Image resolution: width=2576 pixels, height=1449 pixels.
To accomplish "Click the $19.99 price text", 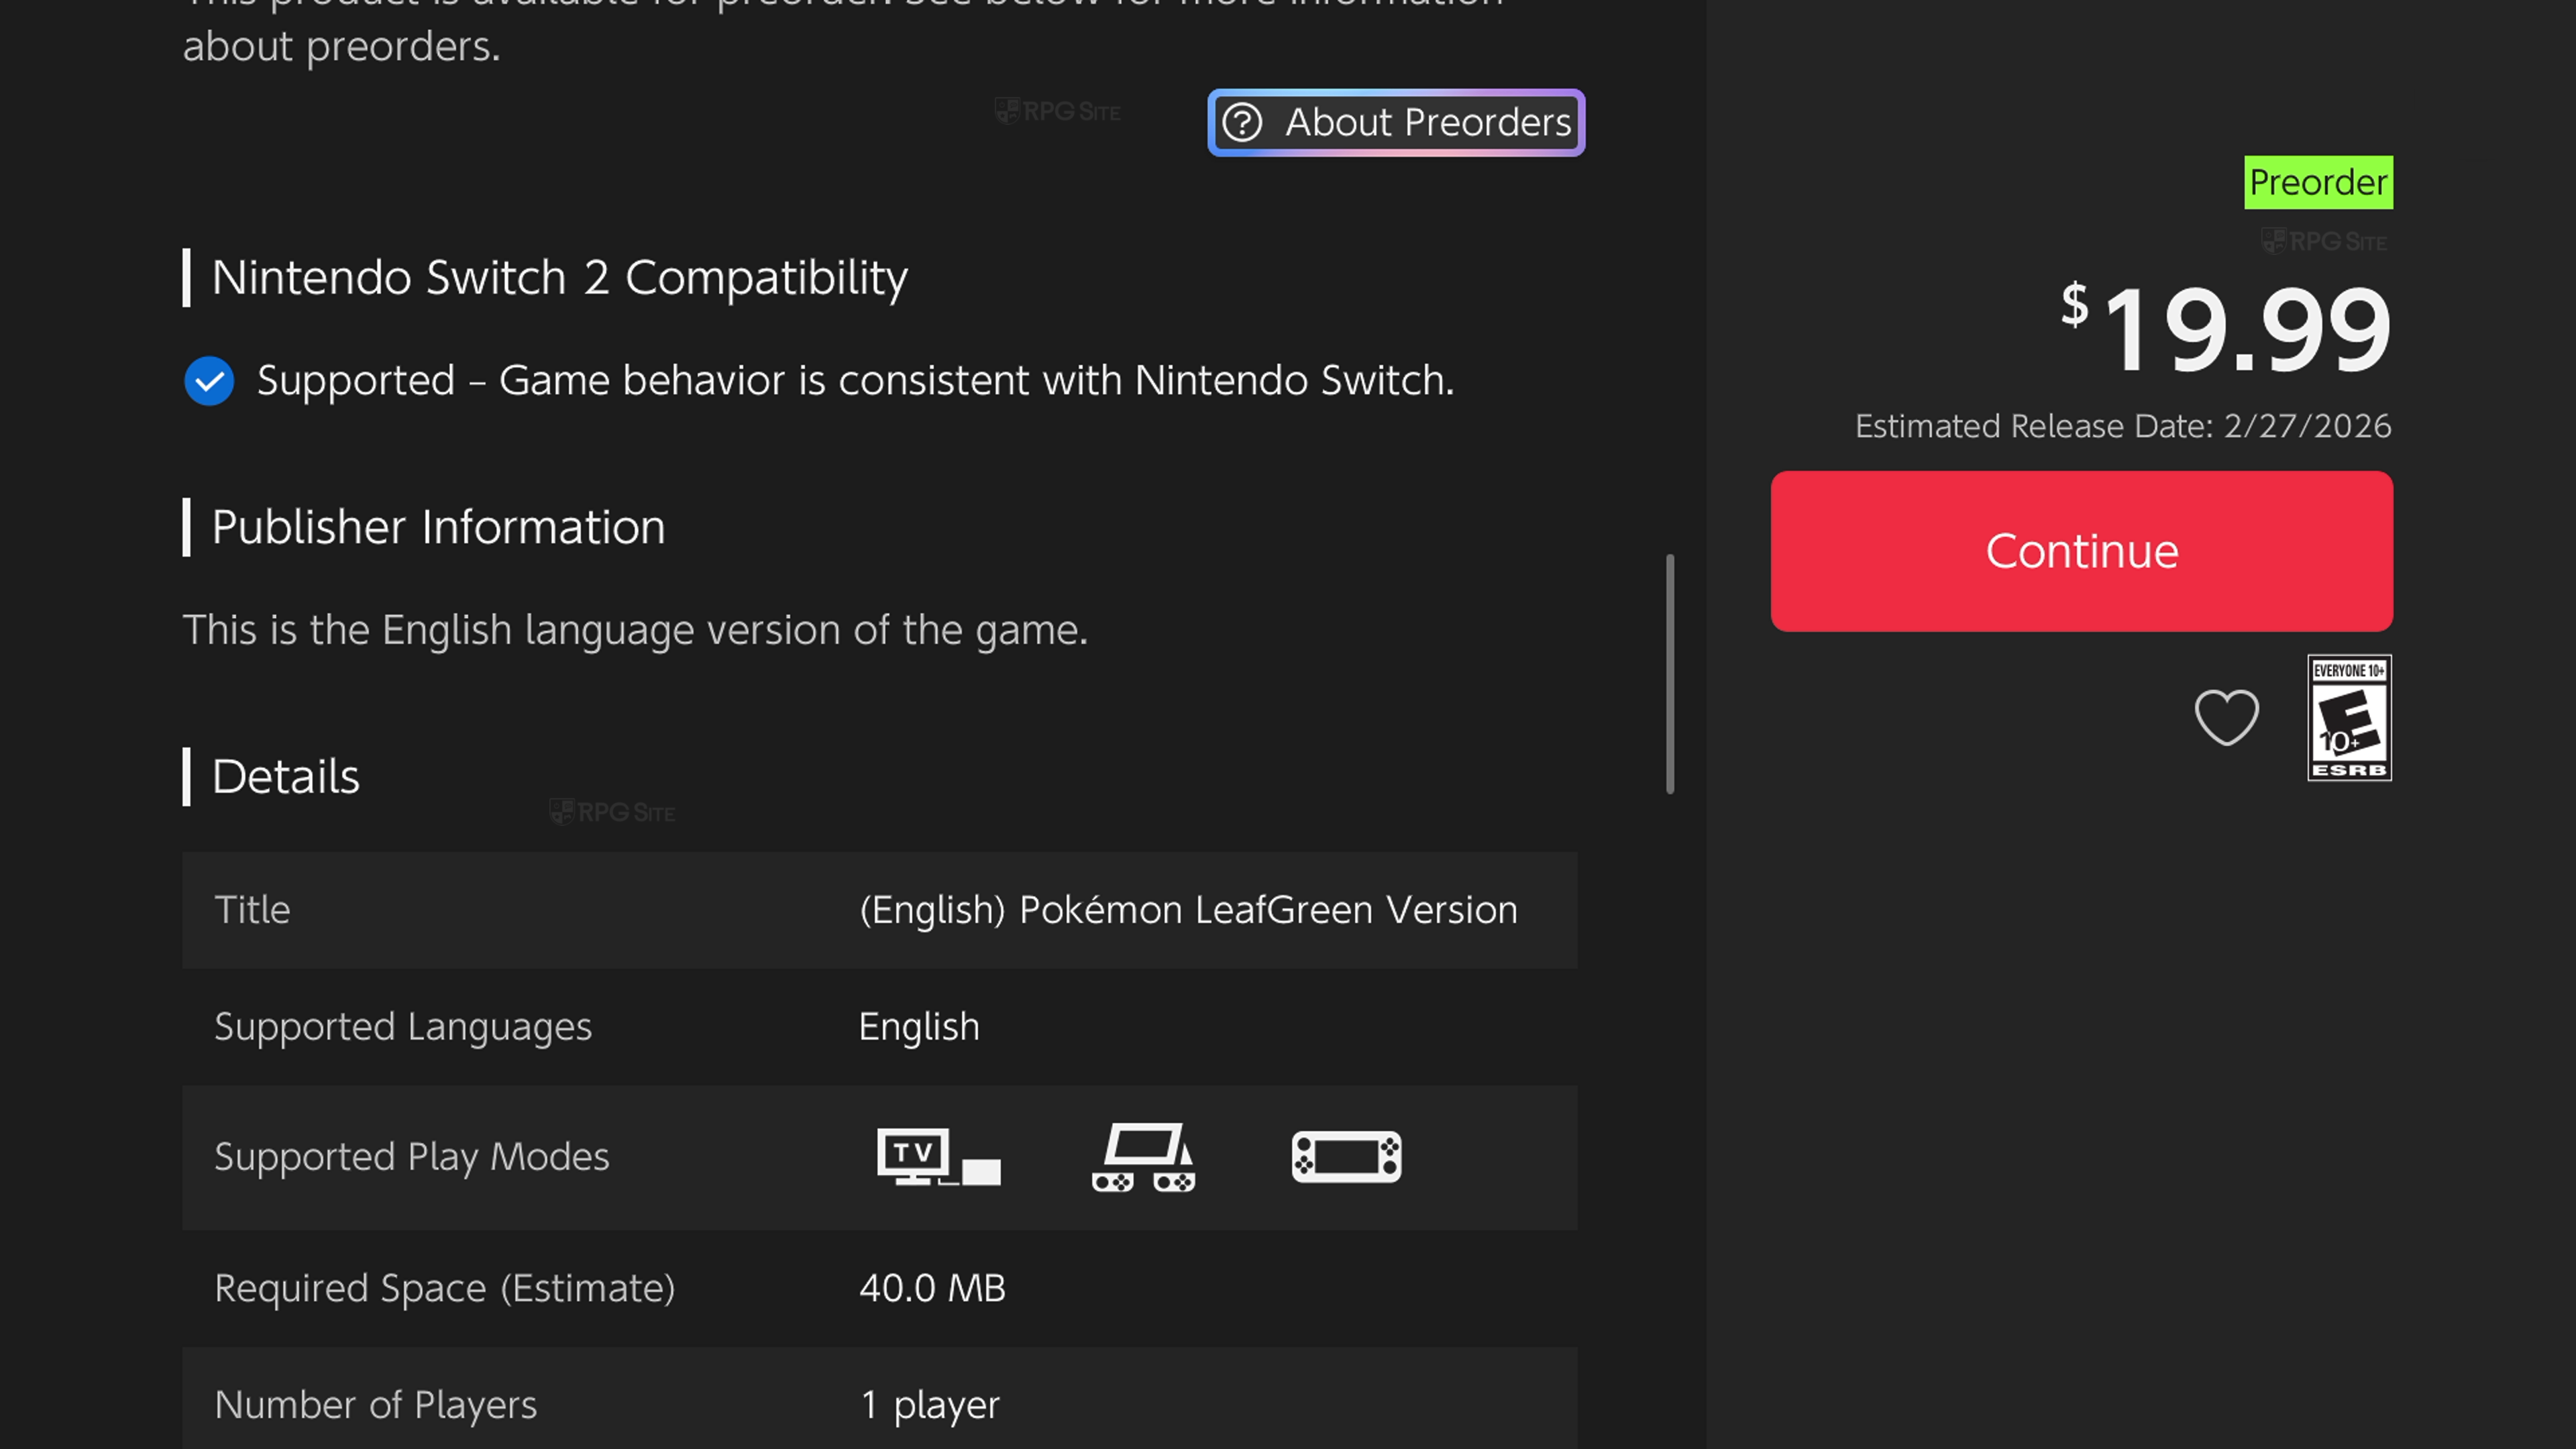I will tap(2227, 327).
